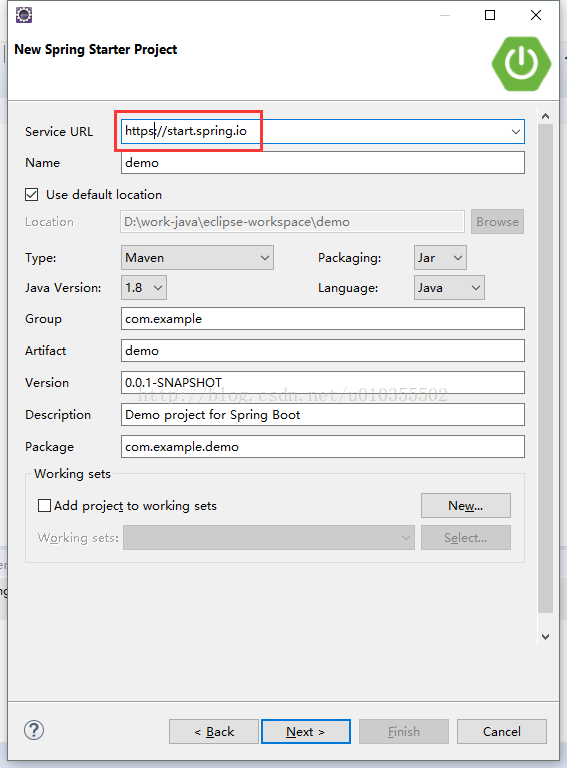567x768 pixels.
Task: Click the Working sets group label
Action: (x=72, y=474)
